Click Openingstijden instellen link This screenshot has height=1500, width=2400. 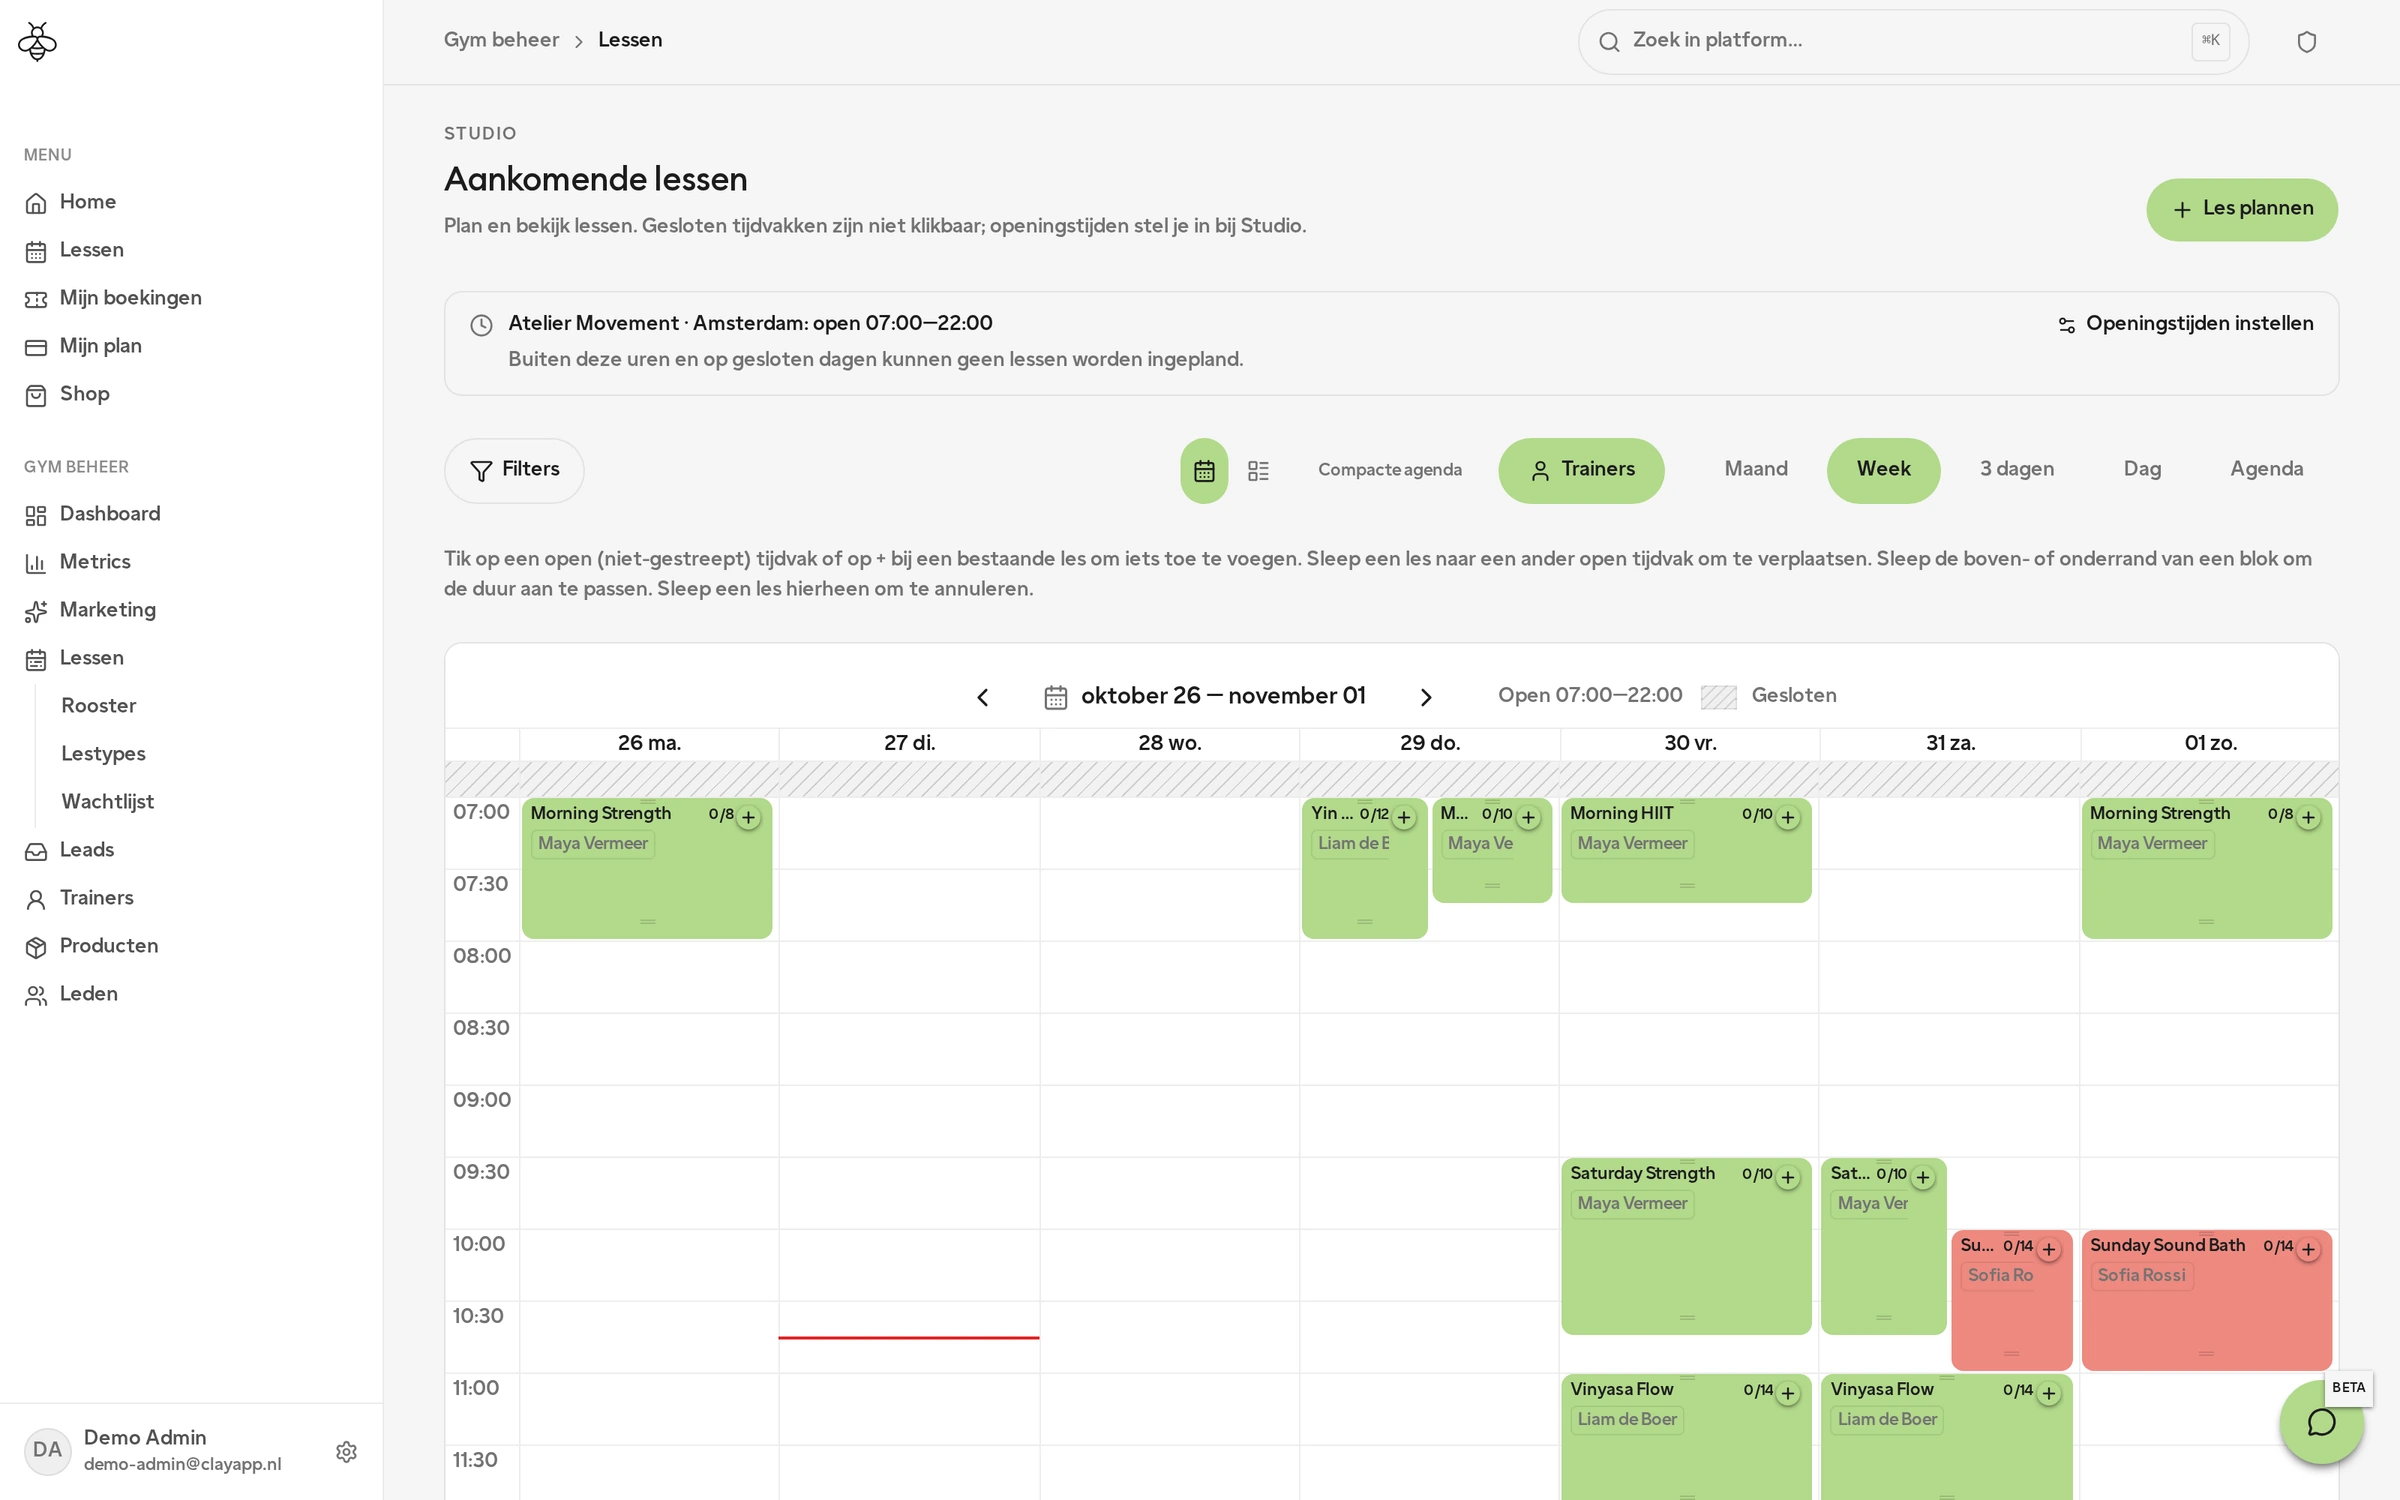point(2186,324)
